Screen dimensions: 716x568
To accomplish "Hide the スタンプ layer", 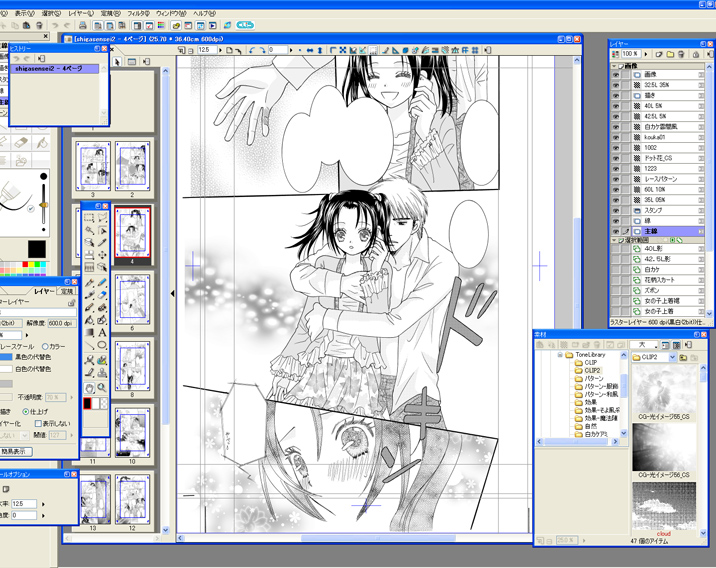I will tap(616, 210).
